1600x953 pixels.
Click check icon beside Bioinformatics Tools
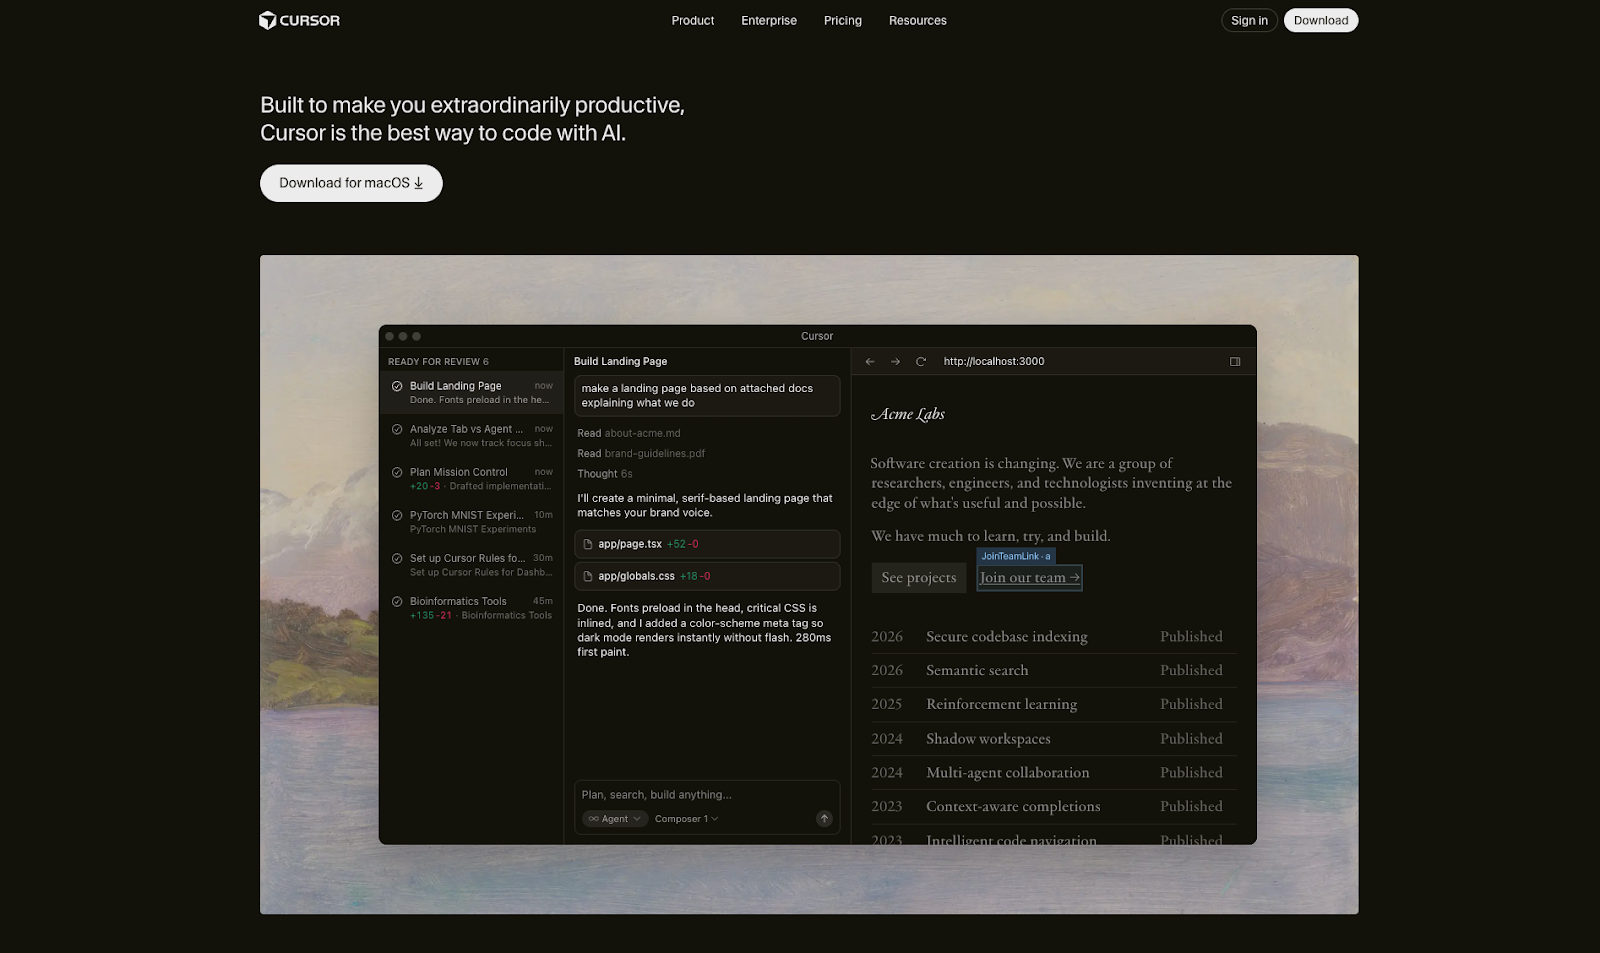point(397,601)
